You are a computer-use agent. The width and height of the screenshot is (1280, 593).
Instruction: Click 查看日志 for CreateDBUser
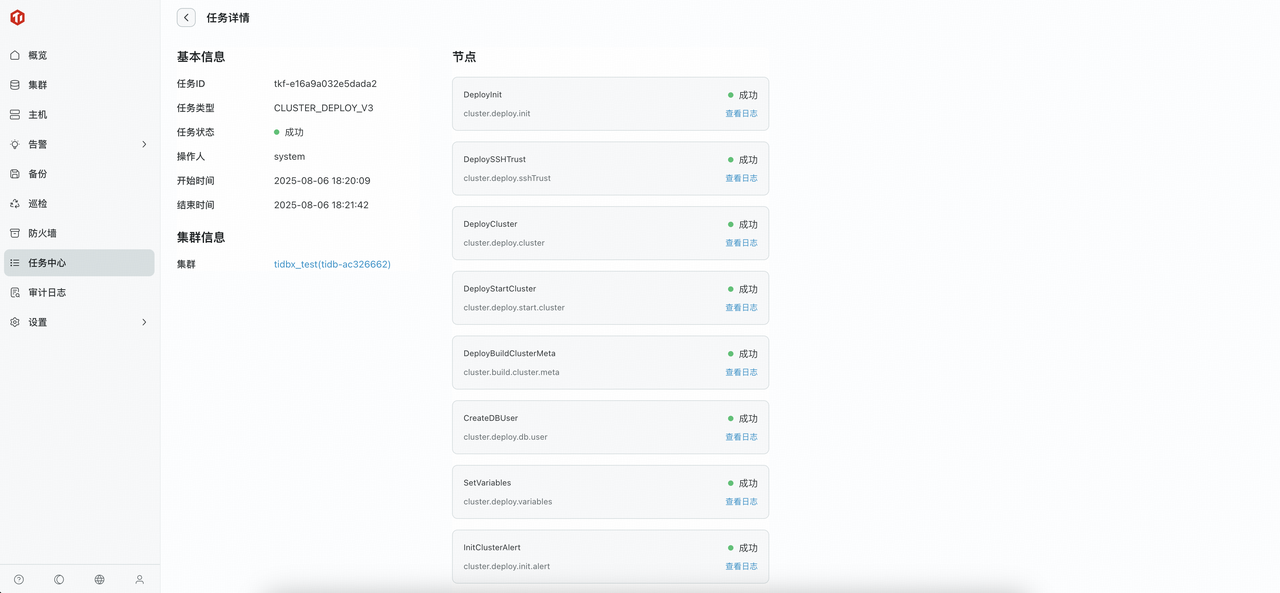click(741, 437)
